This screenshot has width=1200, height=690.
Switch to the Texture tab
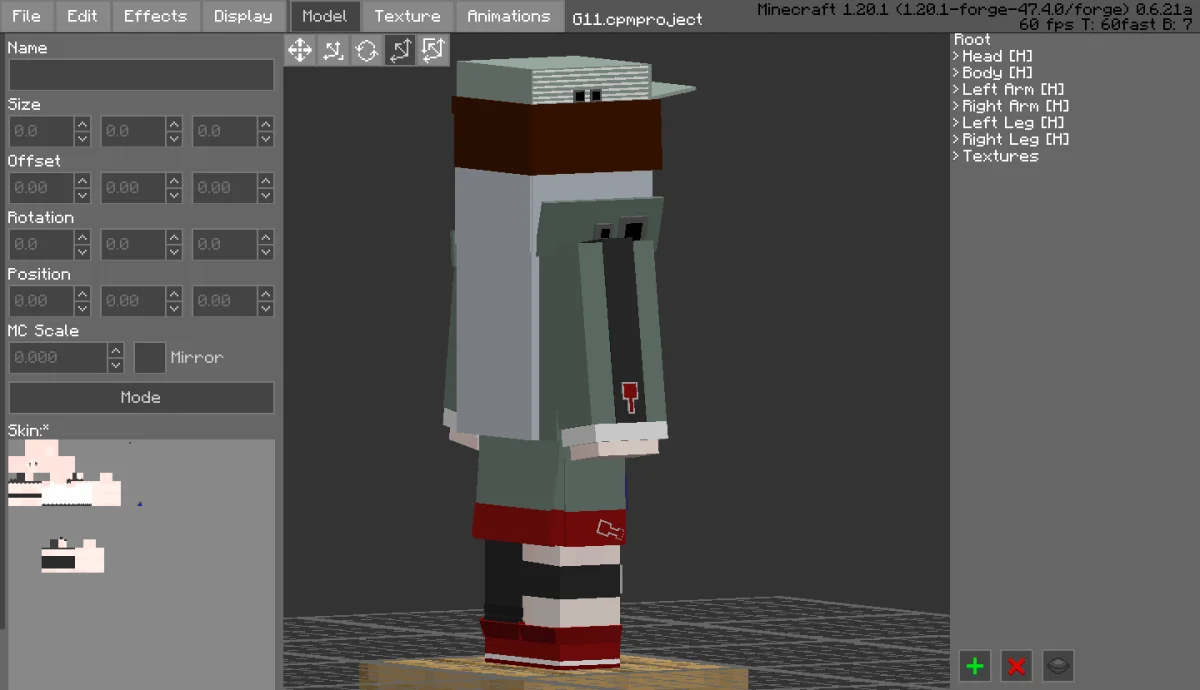(407, 16)
